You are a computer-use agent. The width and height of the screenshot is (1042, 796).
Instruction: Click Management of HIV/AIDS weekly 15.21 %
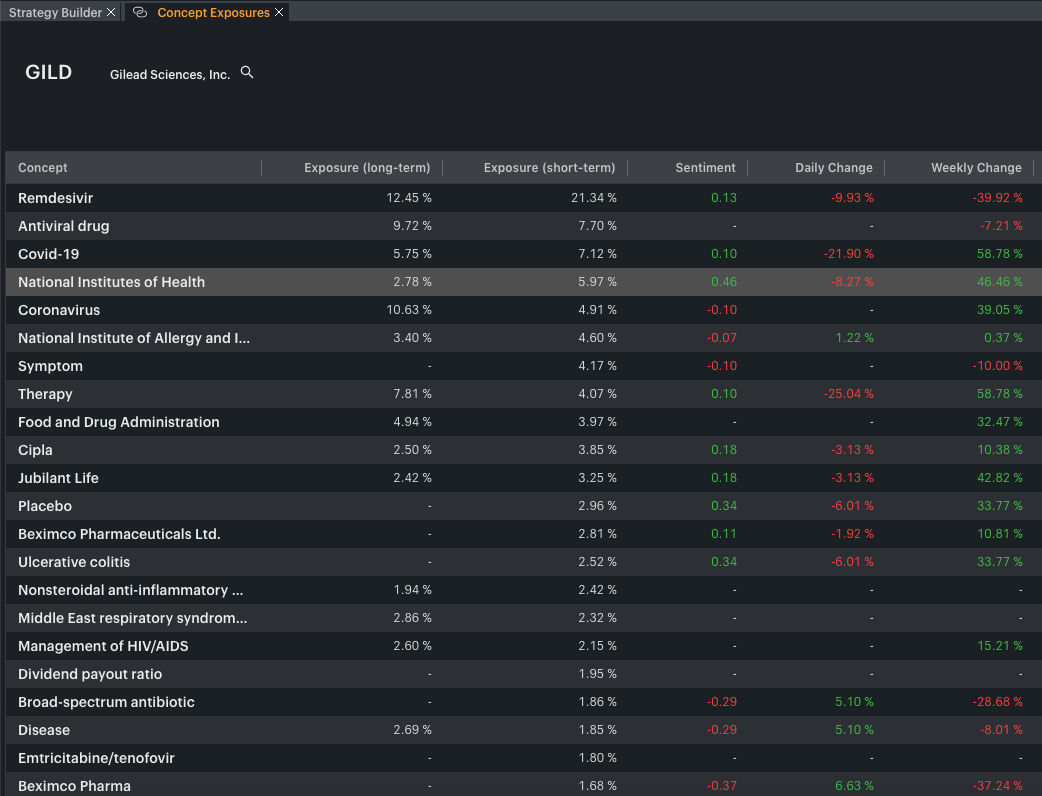point(999,646)
